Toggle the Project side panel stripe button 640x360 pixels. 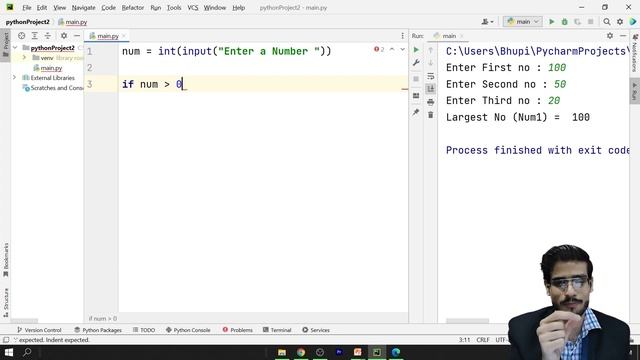coord(5,45)
